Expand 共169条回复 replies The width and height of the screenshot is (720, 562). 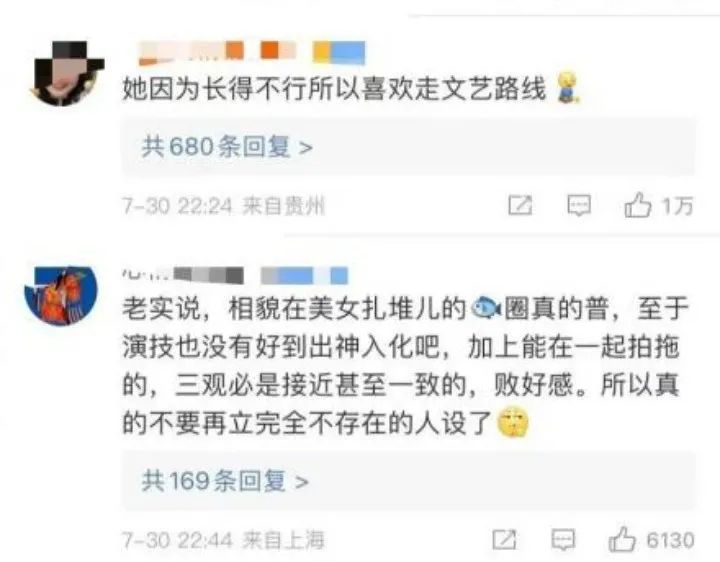click(225, 481)
